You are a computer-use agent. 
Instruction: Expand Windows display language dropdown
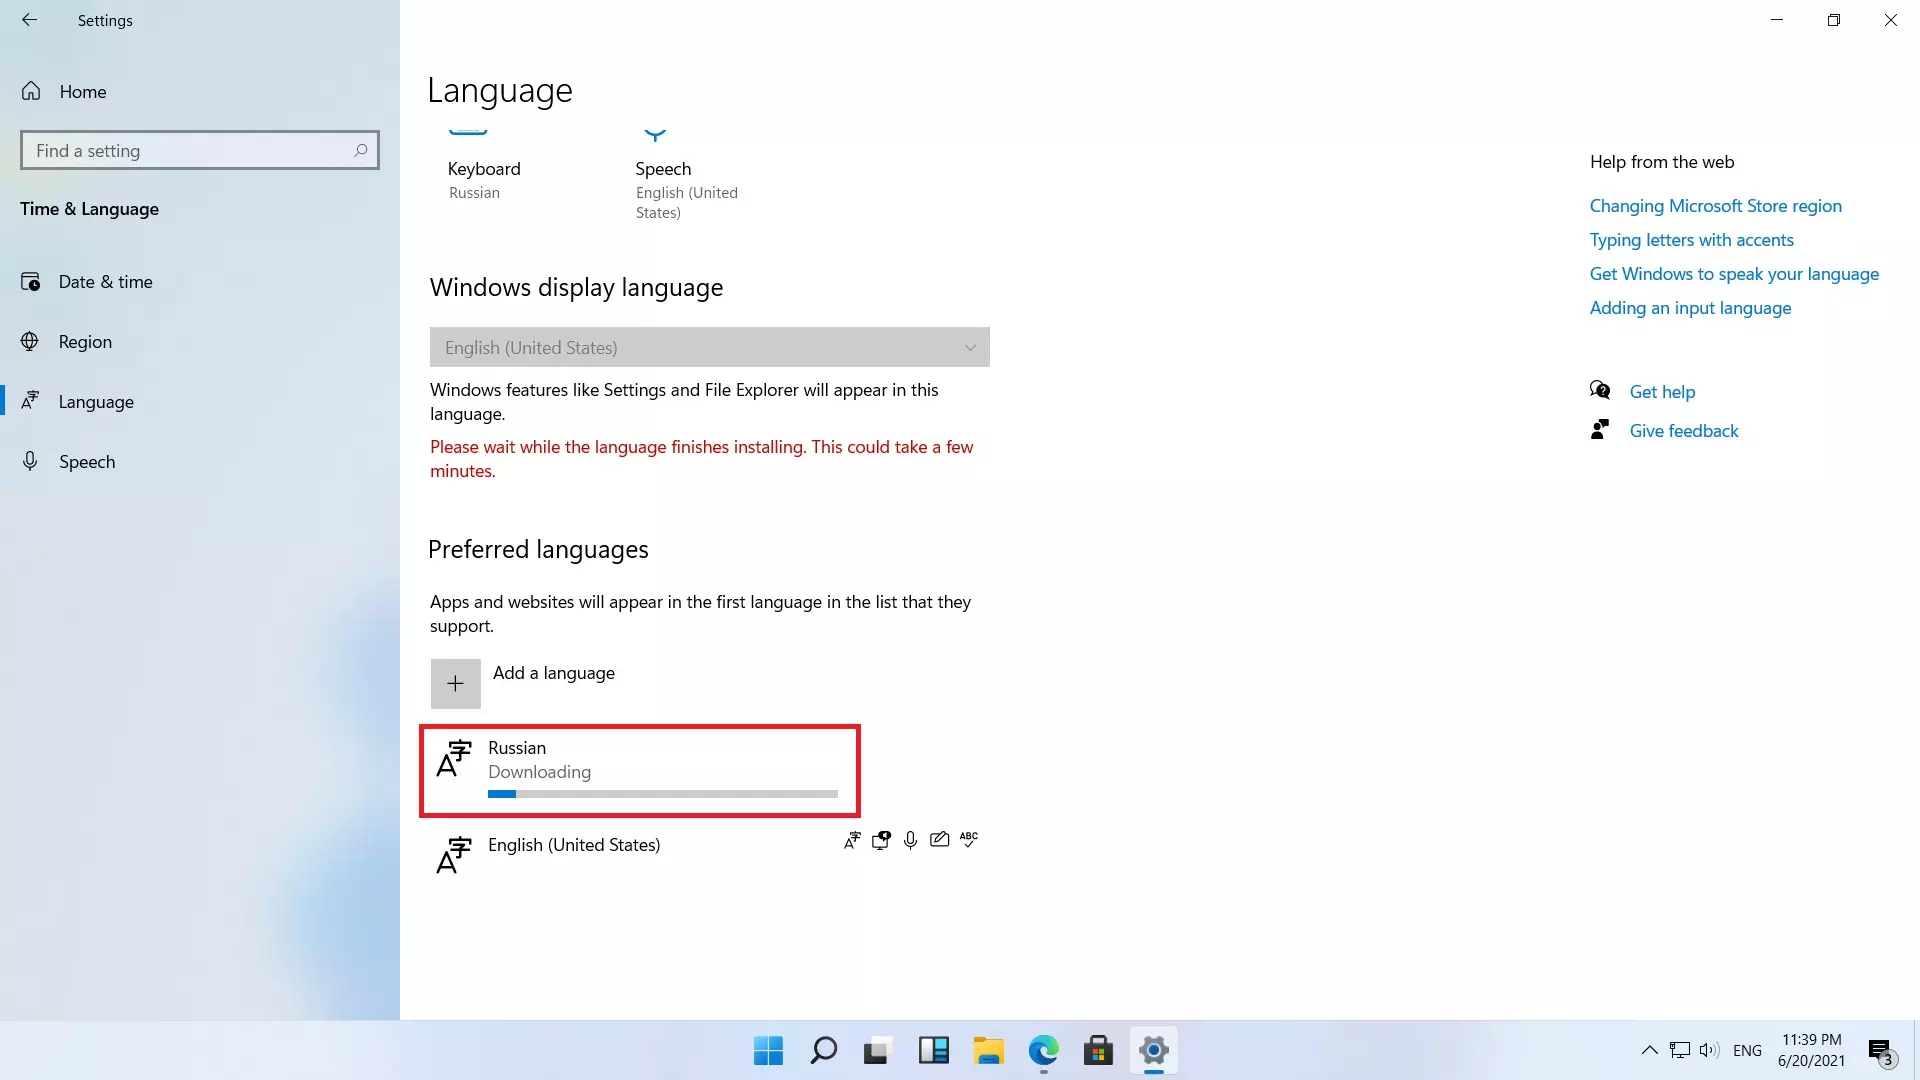click(709, 347)
